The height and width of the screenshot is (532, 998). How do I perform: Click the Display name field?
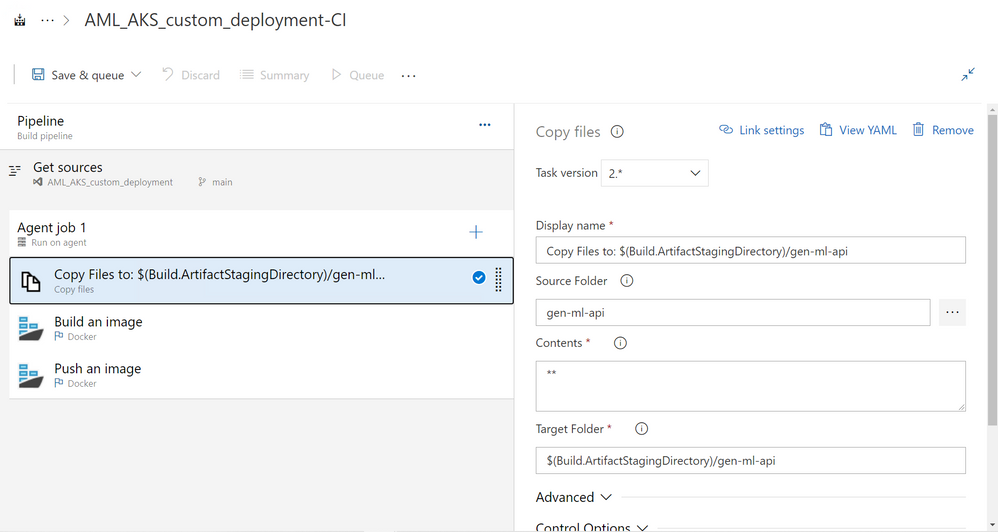tap(750, 251)
